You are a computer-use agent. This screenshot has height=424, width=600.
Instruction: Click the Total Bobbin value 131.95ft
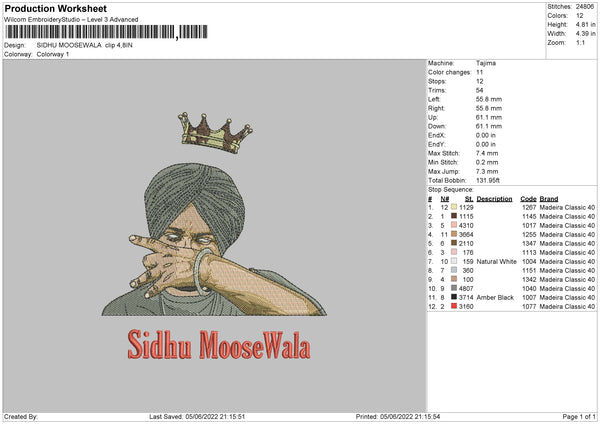tap(488, 180)
